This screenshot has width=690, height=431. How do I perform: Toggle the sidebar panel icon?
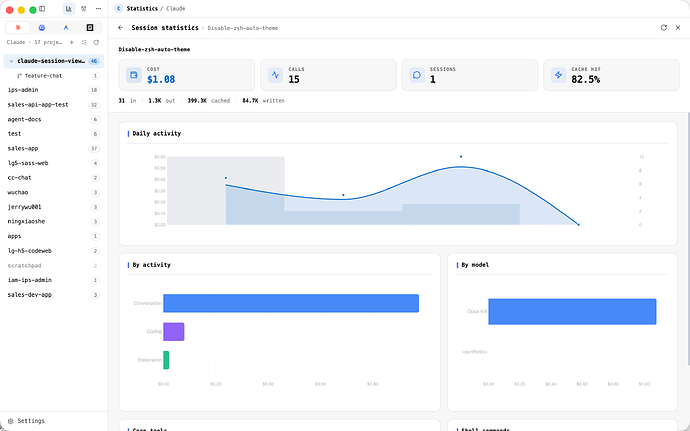(42, 9)
